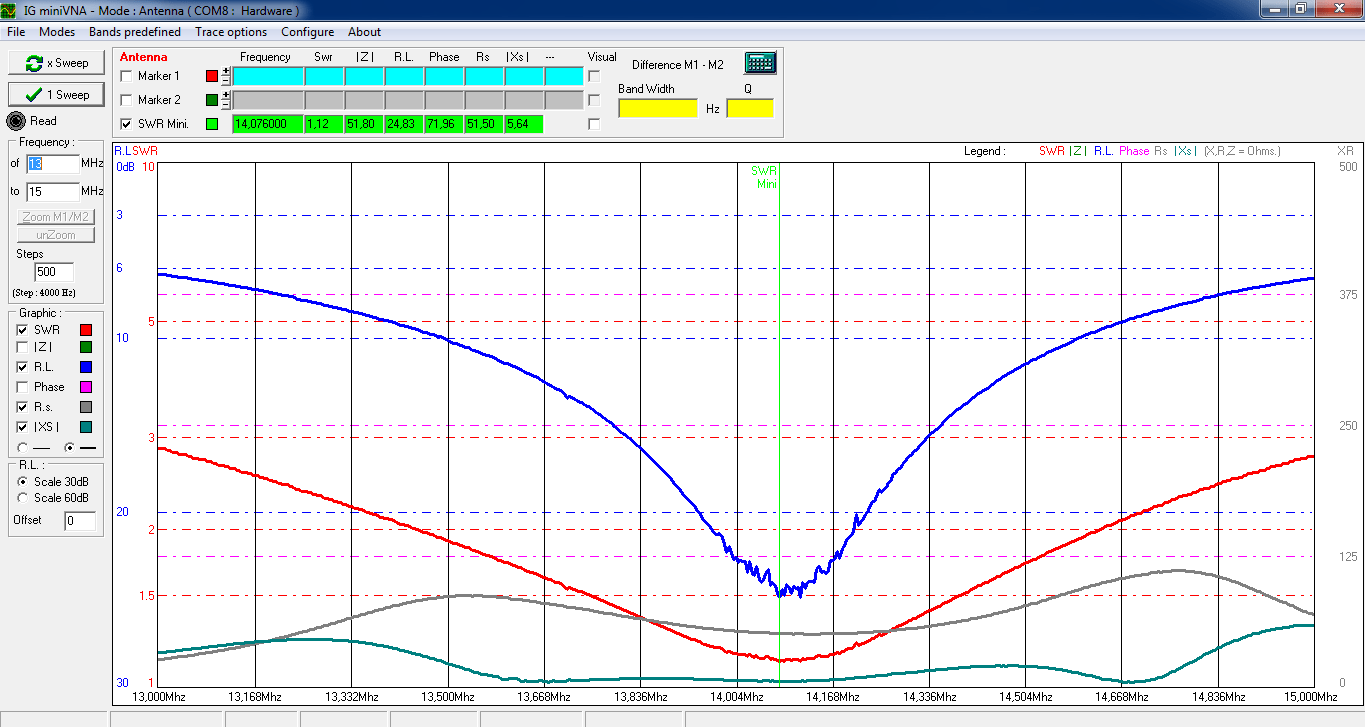Increment Marker 1 with the plus stepper
This screenshot has height=727, width=1365.
pos(226,71)
